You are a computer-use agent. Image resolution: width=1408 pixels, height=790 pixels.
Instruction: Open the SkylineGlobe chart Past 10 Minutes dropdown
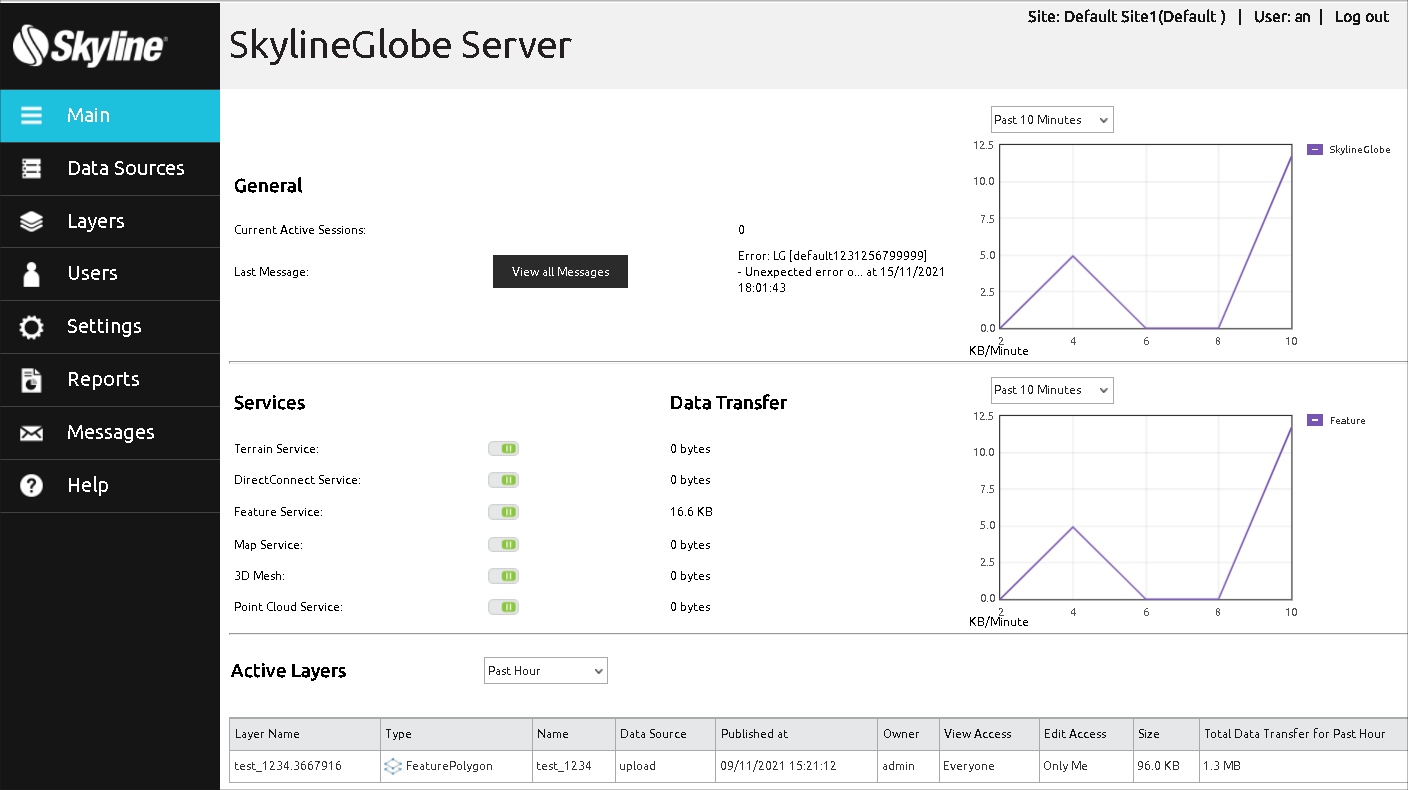click(x=1051, y=120)
